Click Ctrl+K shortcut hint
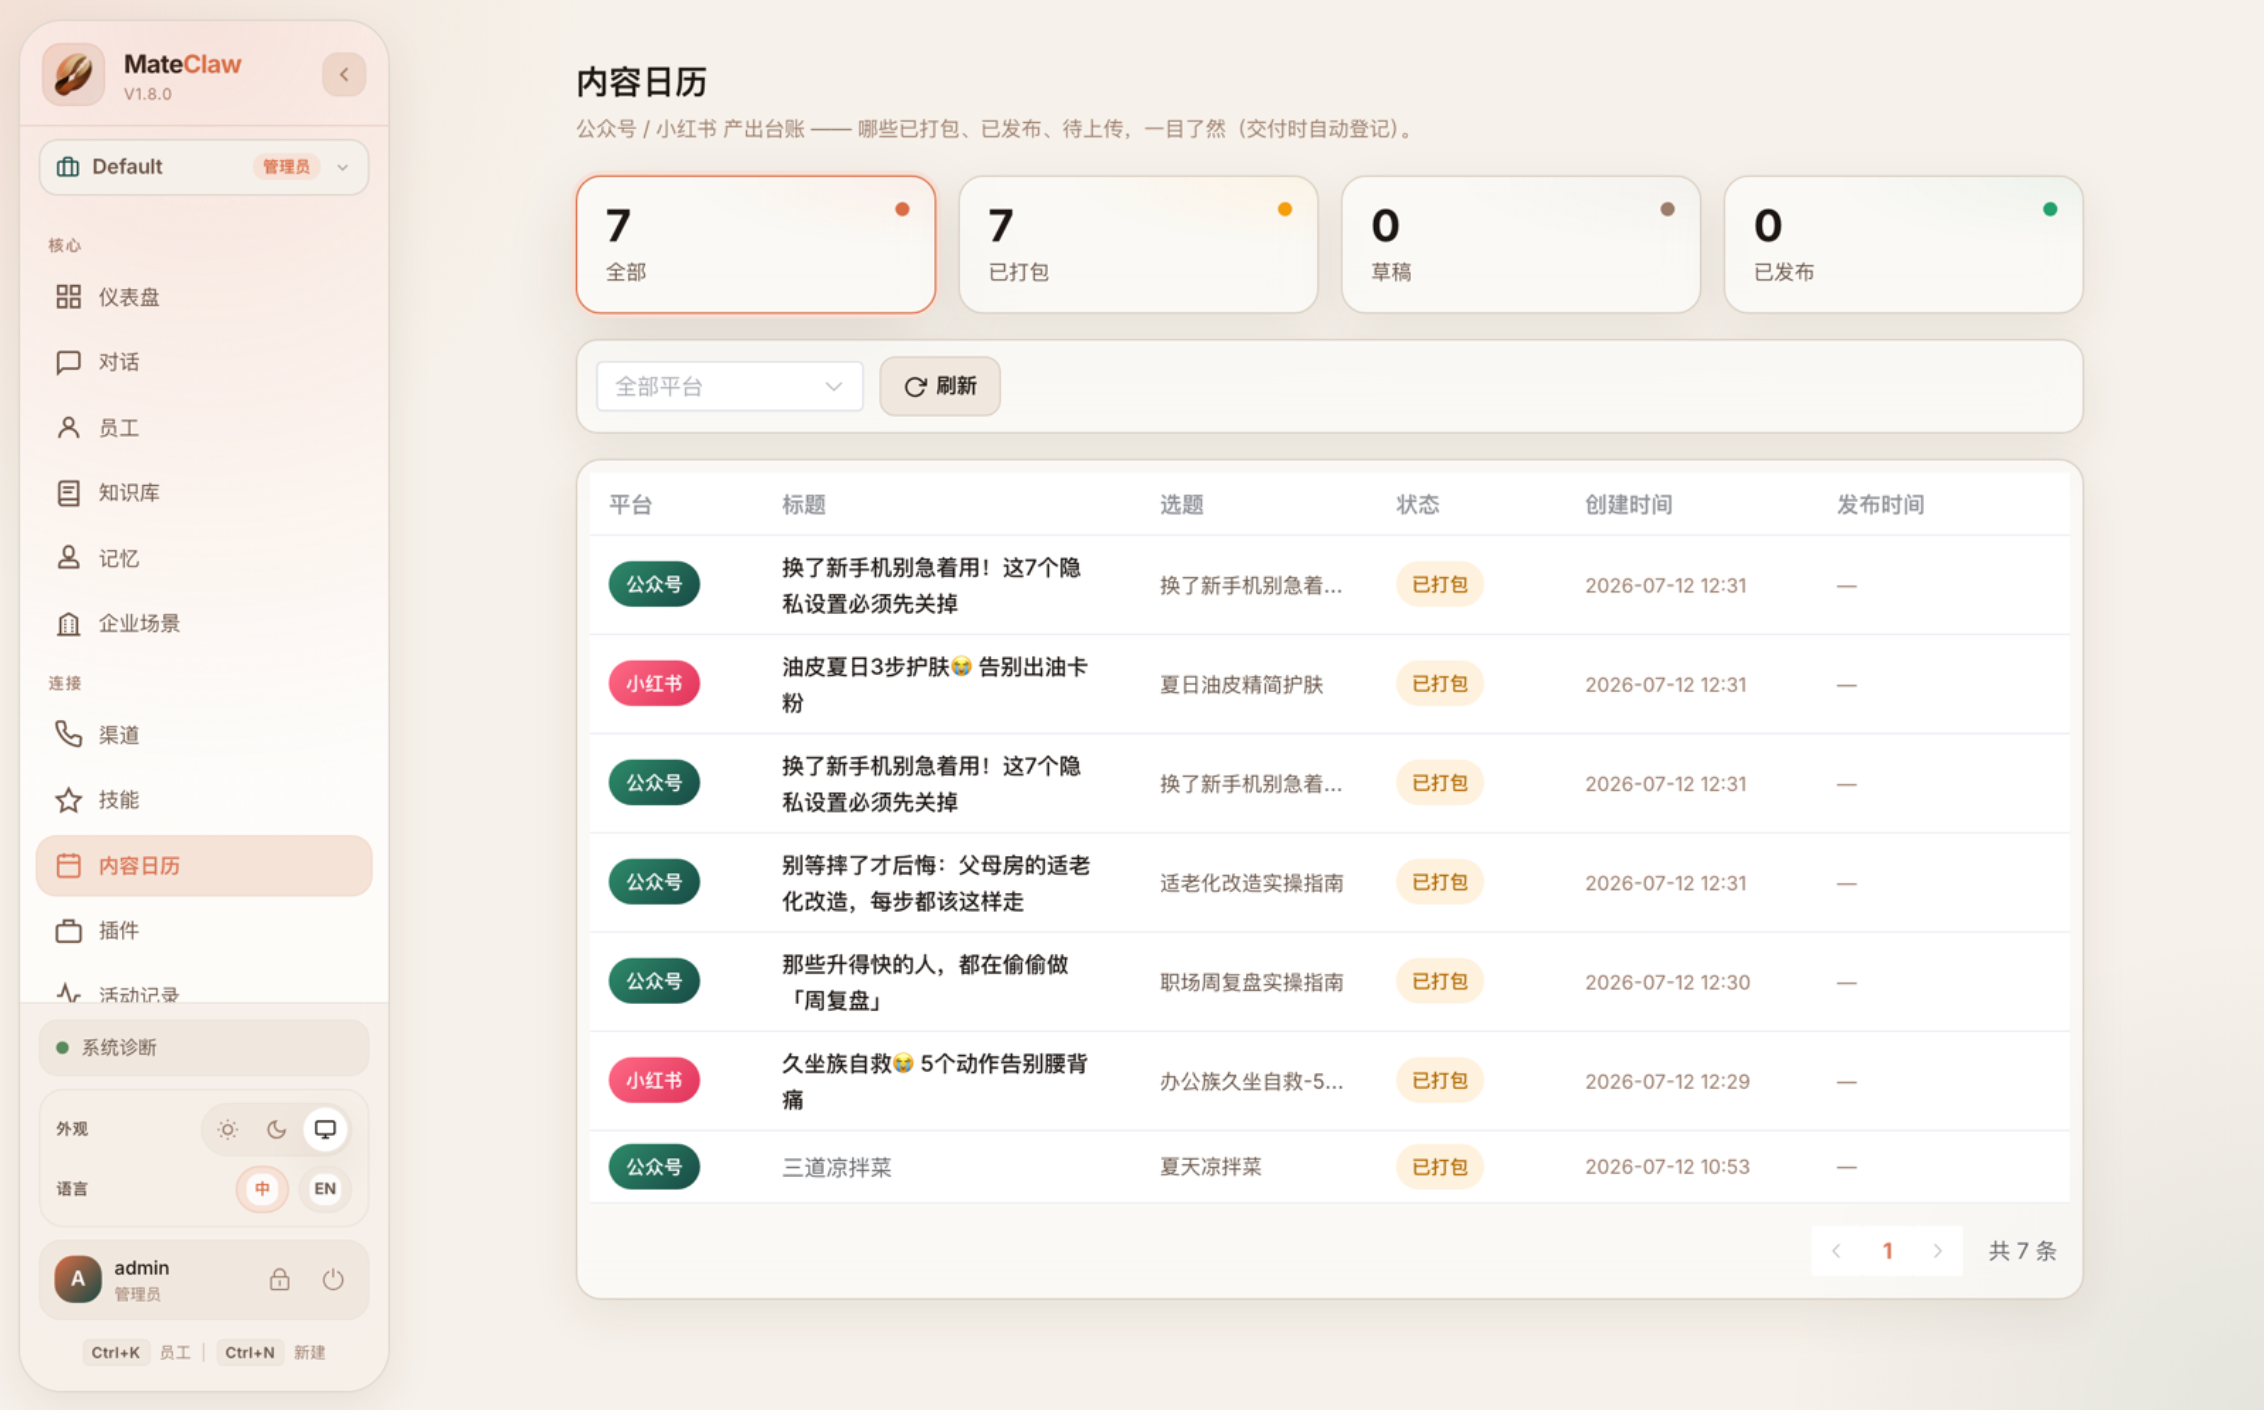 coord(115,1353)
